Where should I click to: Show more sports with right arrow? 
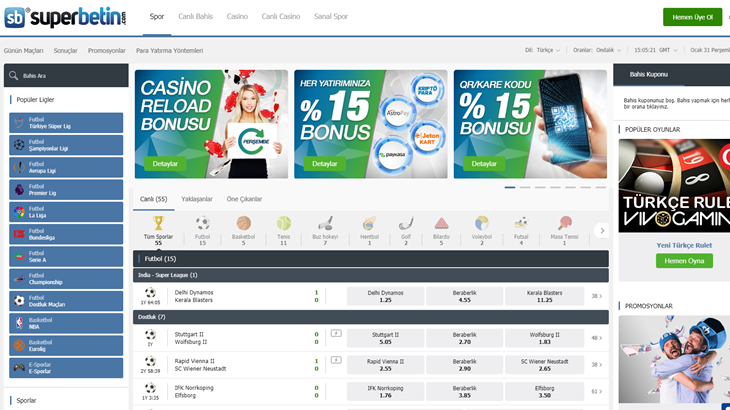pos(602,231)
